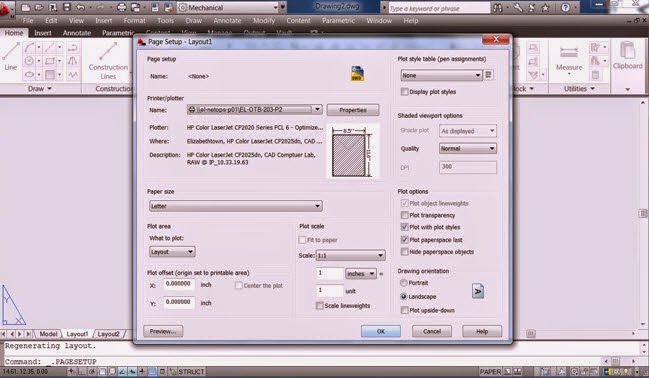Click the star Favorites icon

coord(546,7)
